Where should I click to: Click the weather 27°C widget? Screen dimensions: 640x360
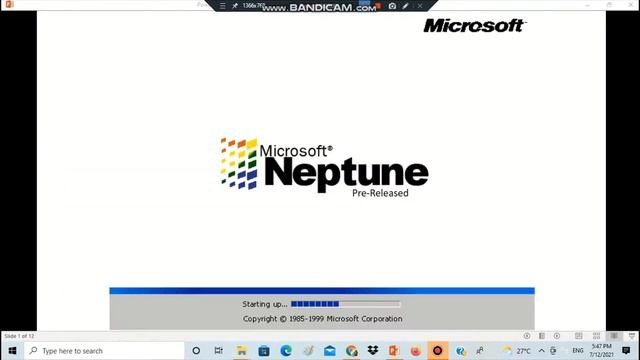(x=517, y=351)
